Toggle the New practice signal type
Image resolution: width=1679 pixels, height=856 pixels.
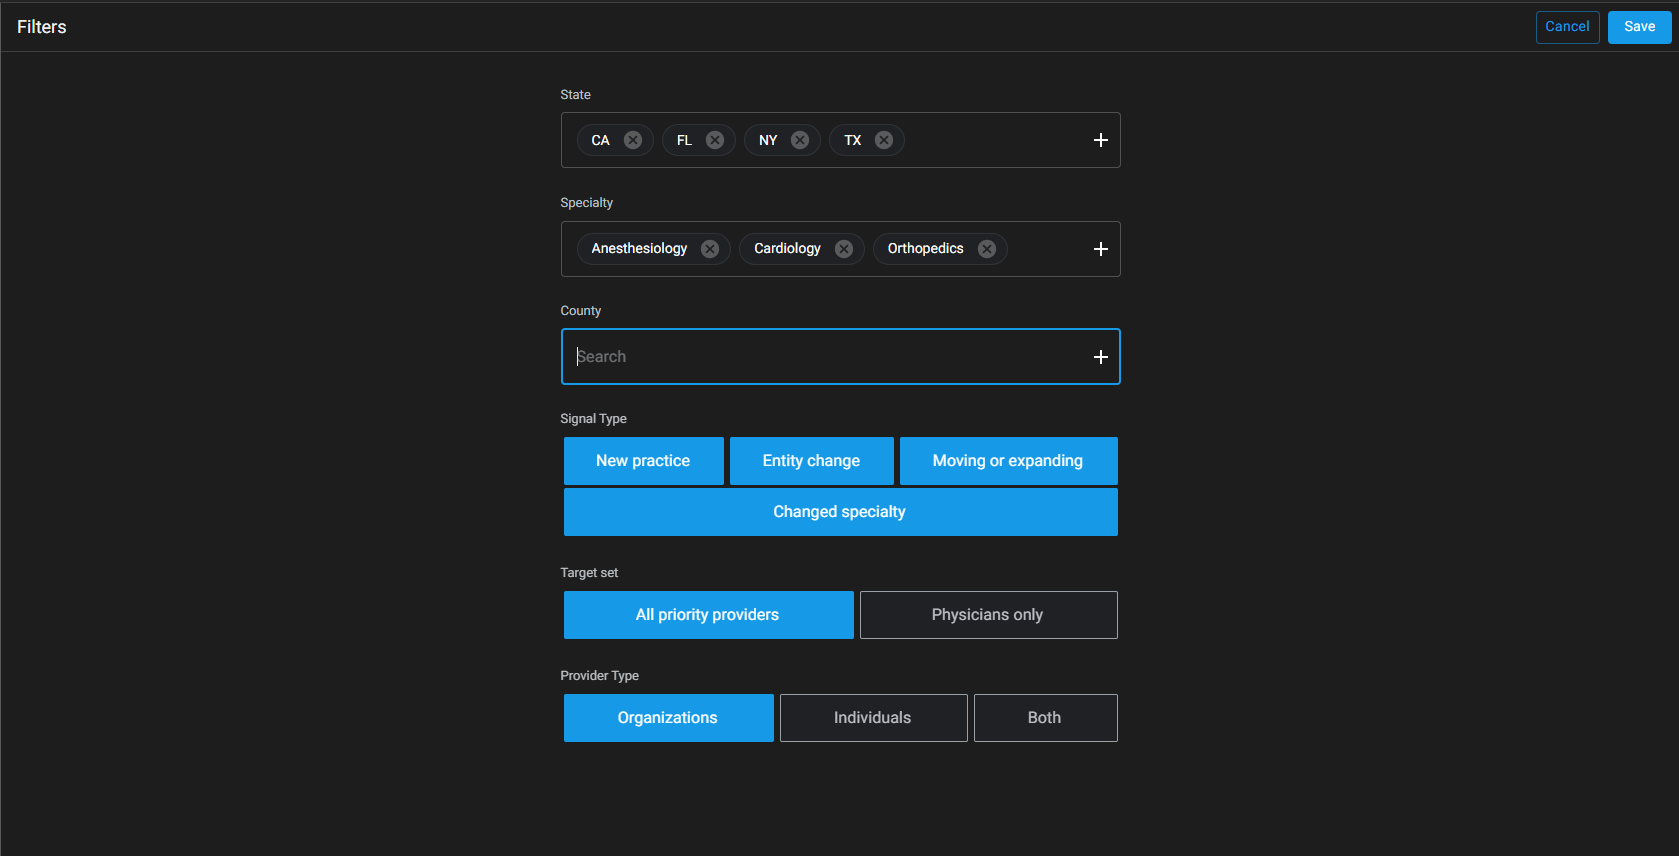point(643,461)
